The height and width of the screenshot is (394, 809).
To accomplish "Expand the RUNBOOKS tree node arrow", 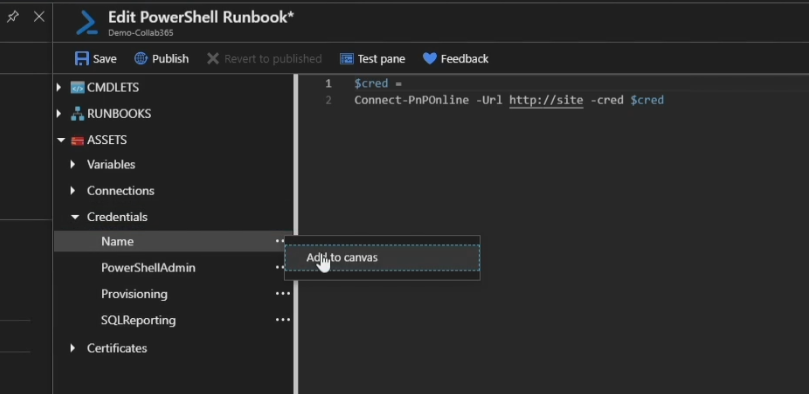I will coord(58,114).
